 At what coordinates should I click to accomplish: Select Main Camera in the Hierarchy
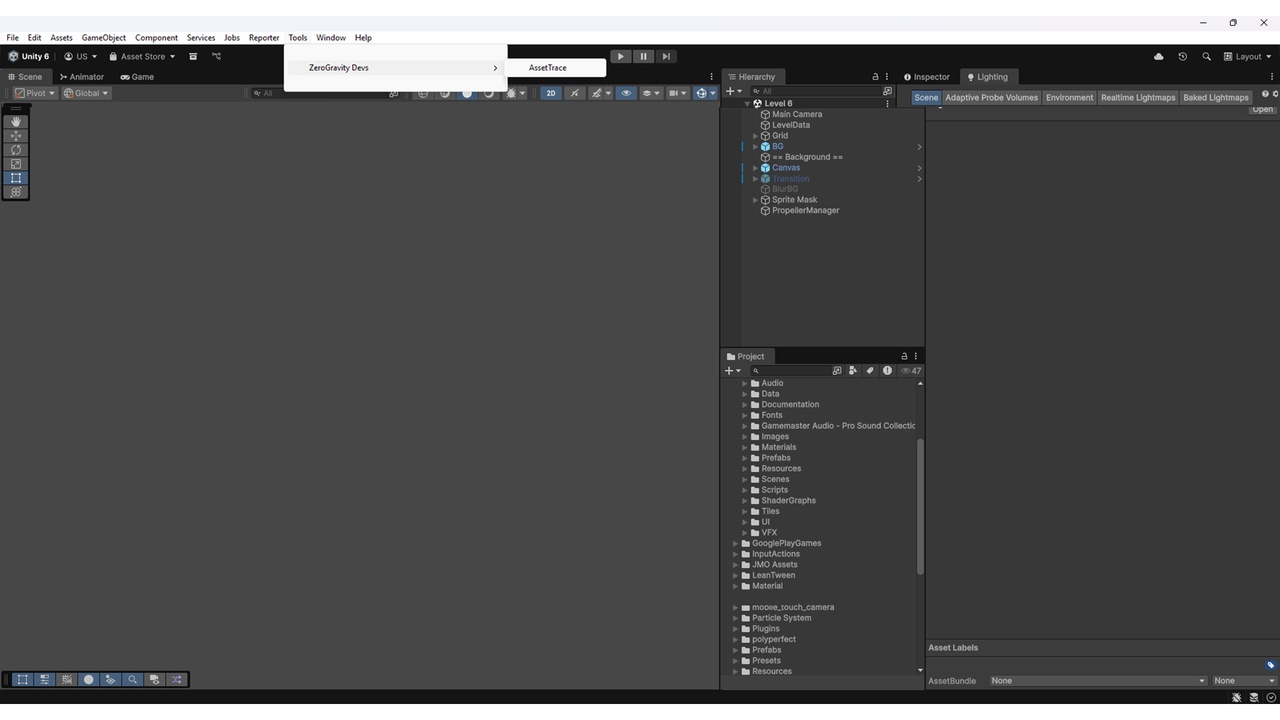point(797,115)
